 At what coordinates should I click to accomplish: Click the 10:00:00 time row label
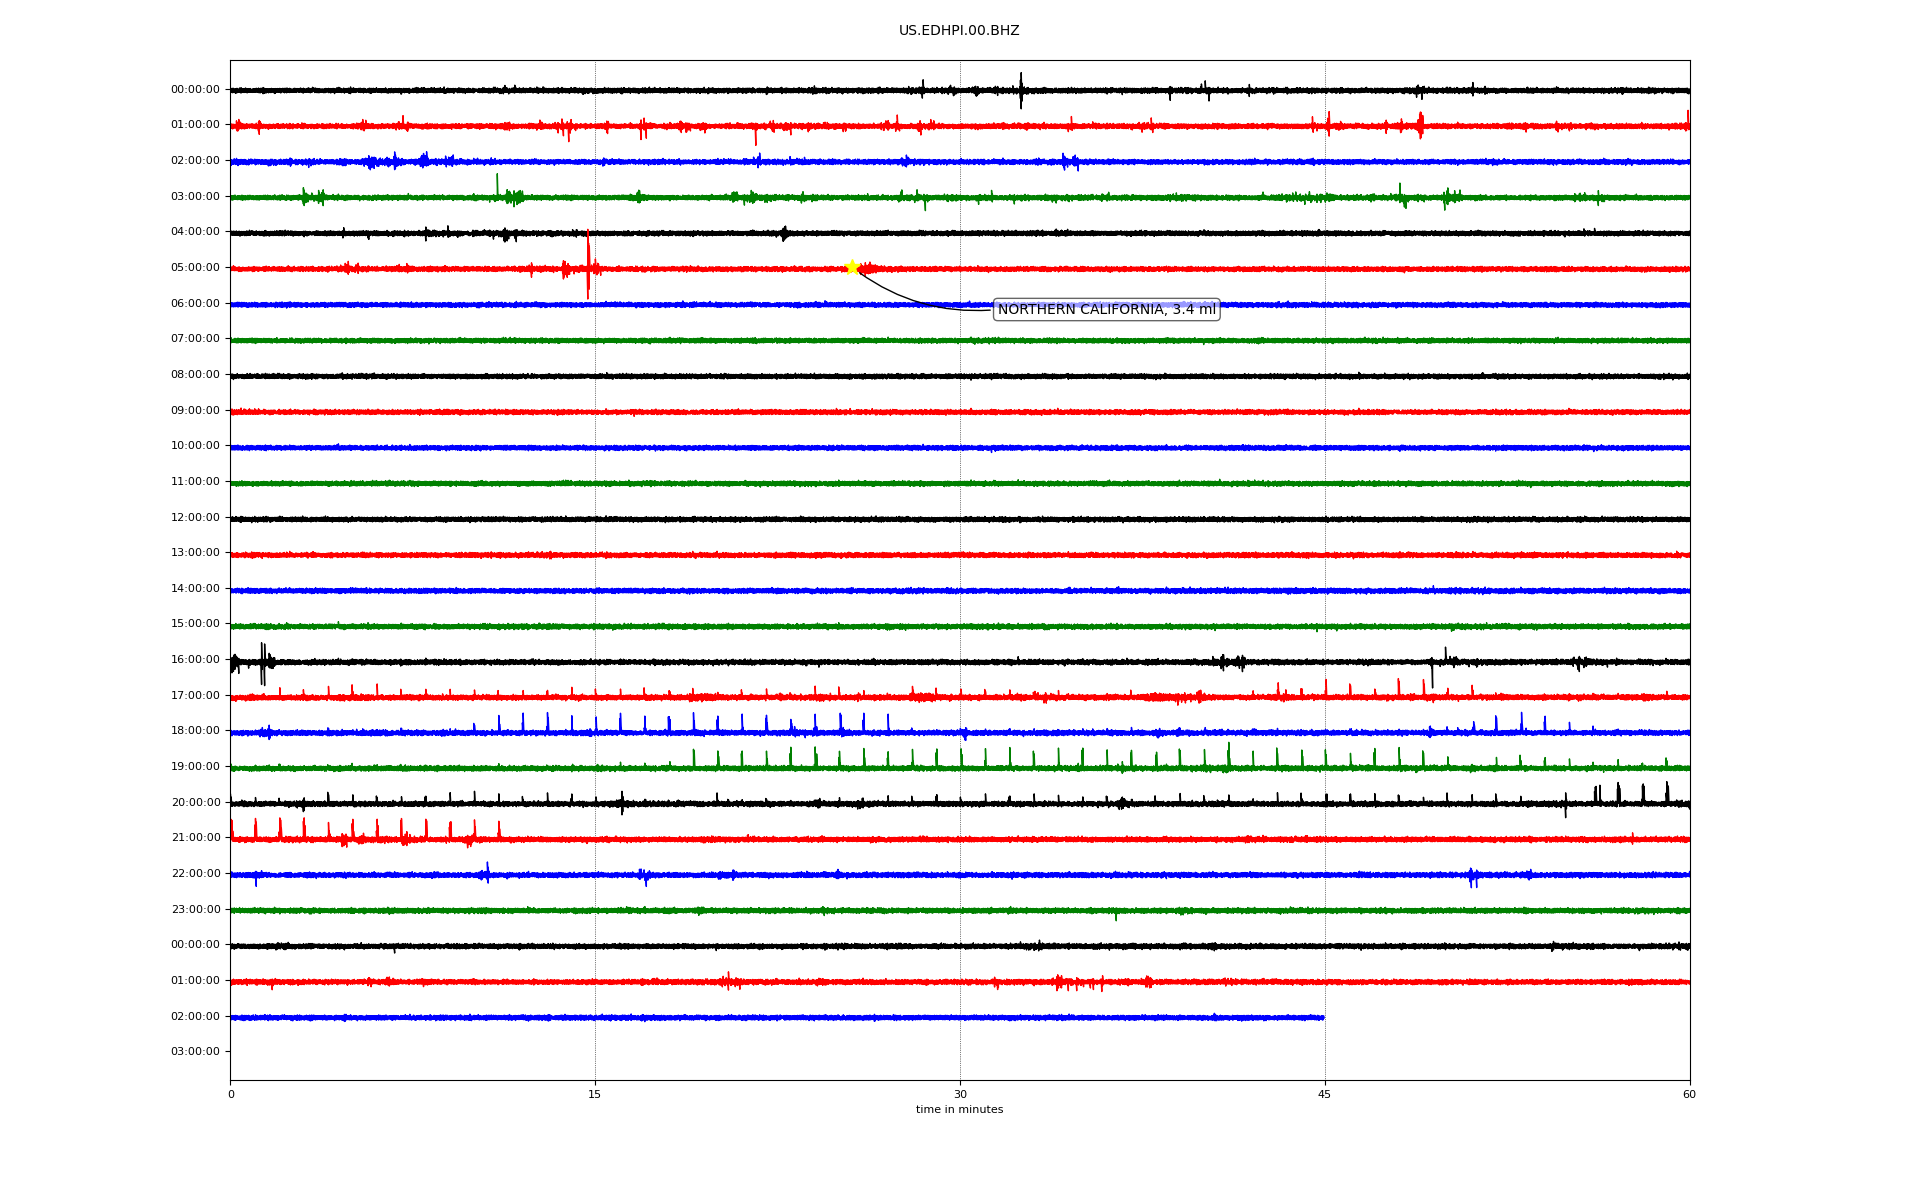(x=195, y=446)
